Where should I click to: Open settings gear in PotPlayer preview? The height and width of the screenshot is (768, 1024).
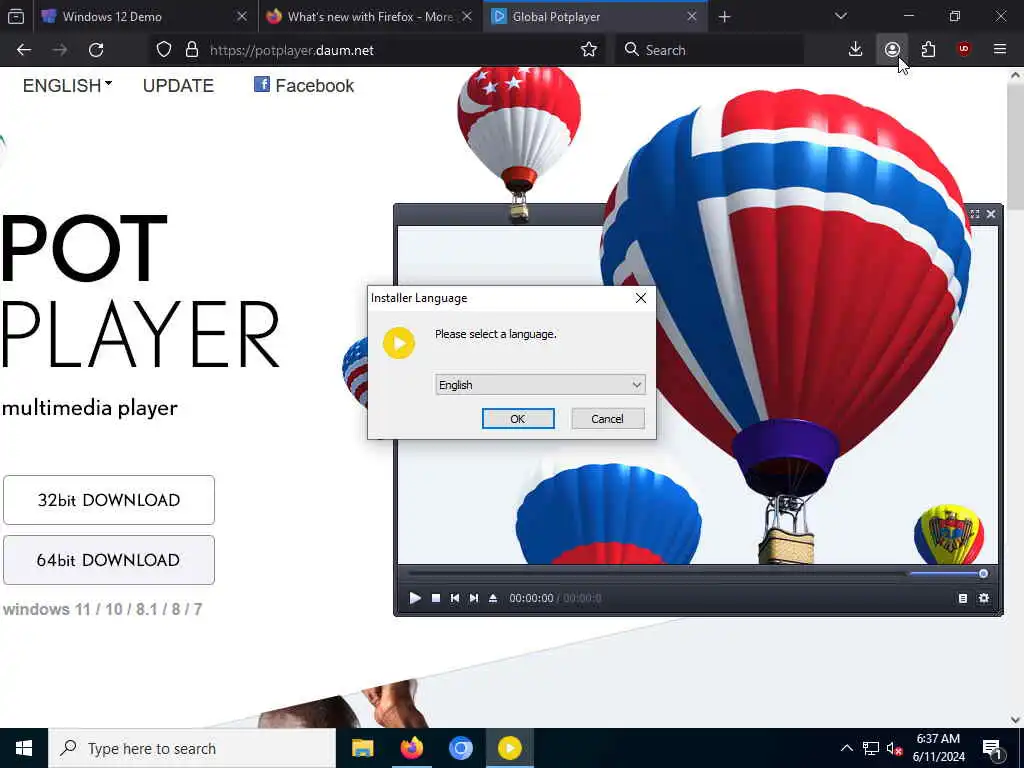point(984,598)
